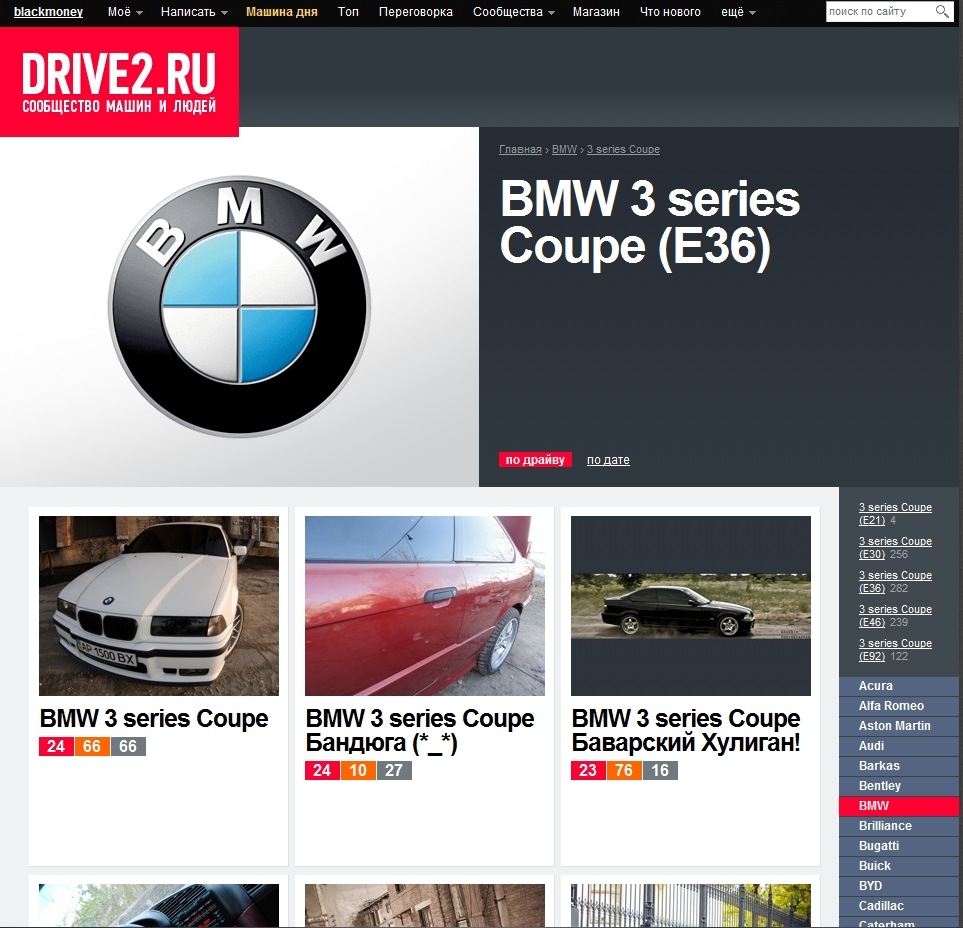Click orange 10 badge under Бандюга

pyautogui.click(x=358, y=770)
